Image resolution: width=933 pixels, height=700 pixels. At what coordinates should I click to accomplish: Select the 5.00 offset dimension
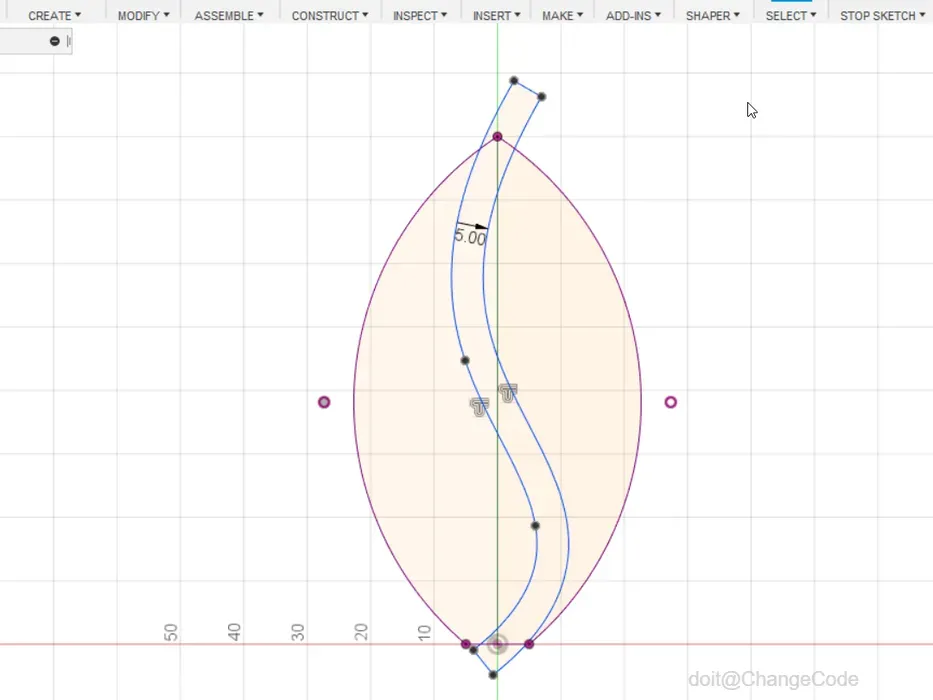point(470,238)
